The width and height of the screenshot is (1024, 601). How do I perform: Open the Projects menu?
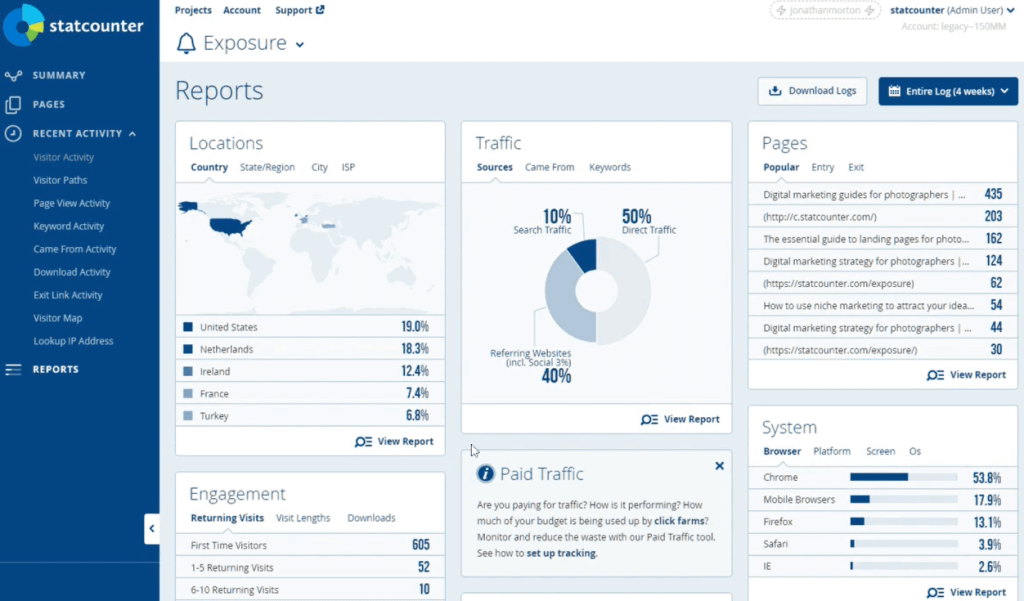[x=193, y=10]
